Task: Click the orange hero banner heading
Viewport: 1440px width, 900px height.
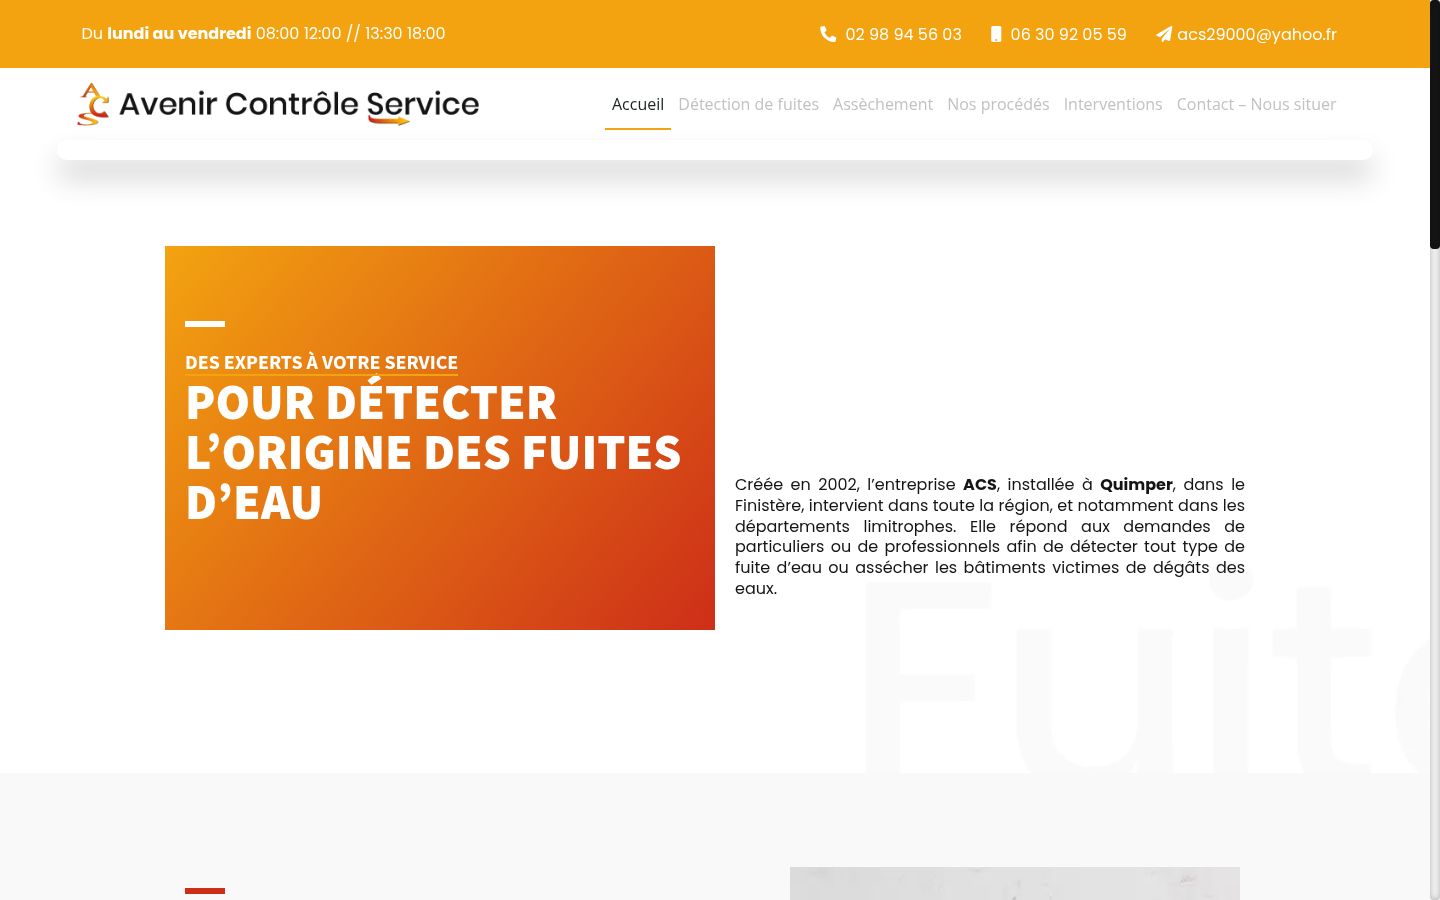Action: pyautogui.click(x=433, y=452)
